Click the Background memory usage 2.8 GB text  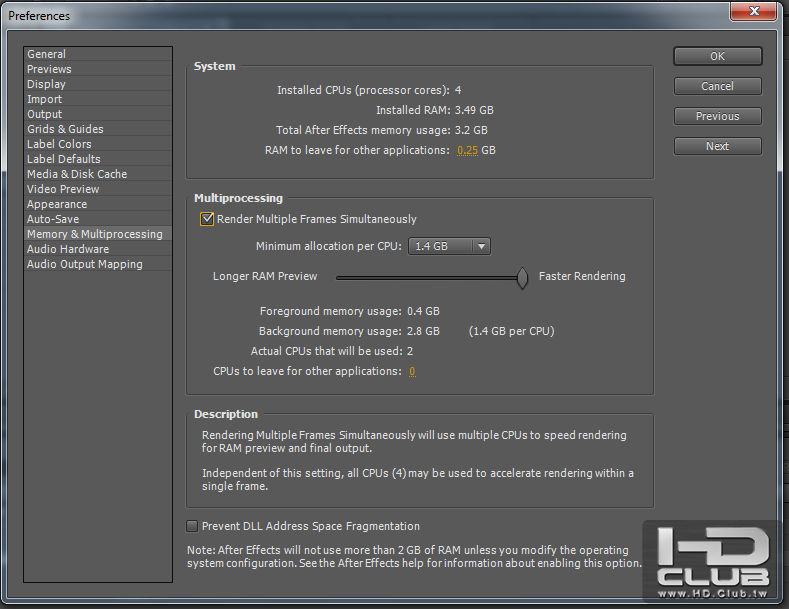[349, 331]
